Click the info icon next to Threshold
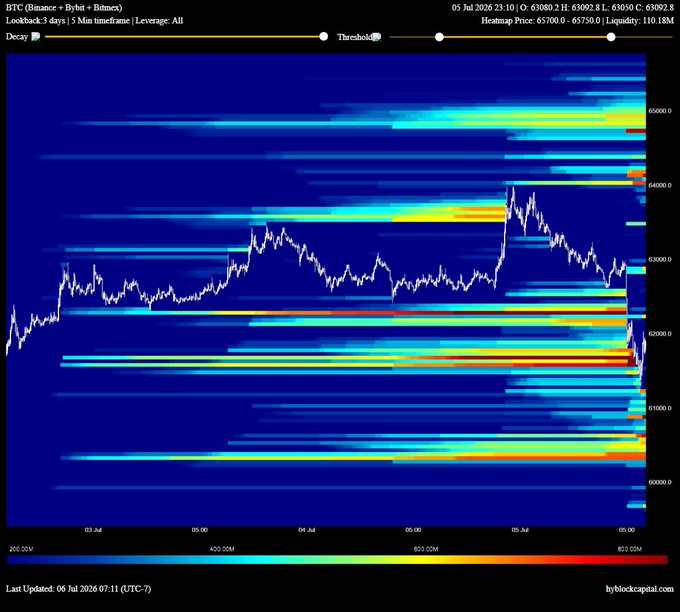 (377, 37)
